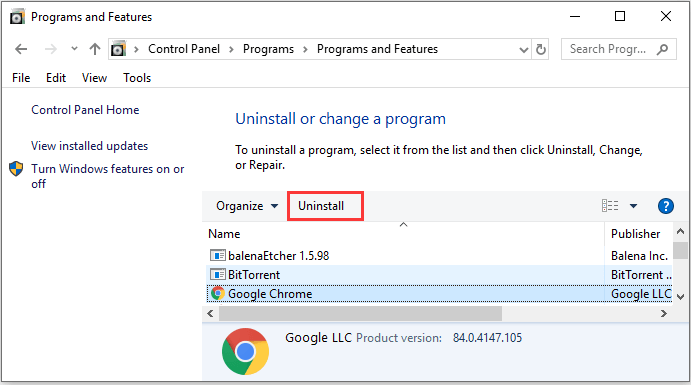The image size is (691, 385).
Task: Select Programs in the breadcrumb path
Action: [x=268, y=49]
